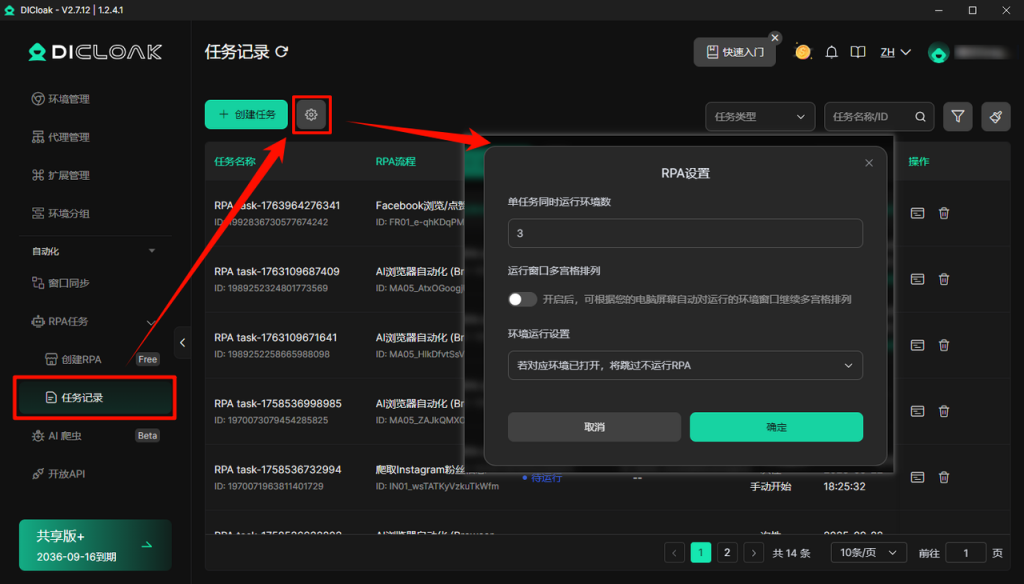Close the RPA设置 dialog with X
Screen dimensions: 1024x584
click(868, 163)
